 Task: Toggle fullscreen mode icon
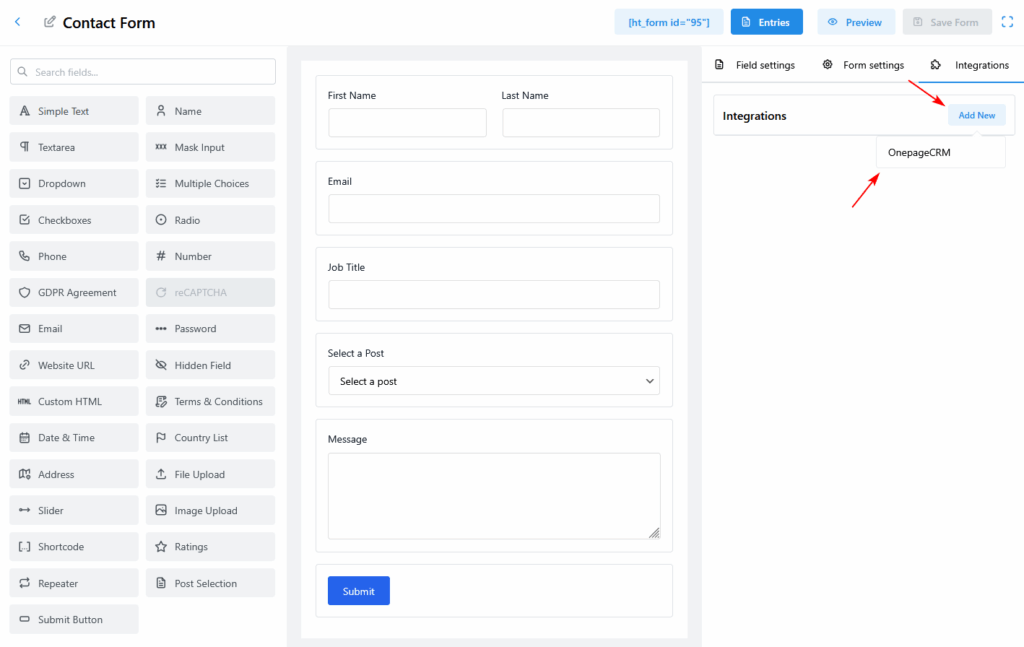[x=1007, y=22]
